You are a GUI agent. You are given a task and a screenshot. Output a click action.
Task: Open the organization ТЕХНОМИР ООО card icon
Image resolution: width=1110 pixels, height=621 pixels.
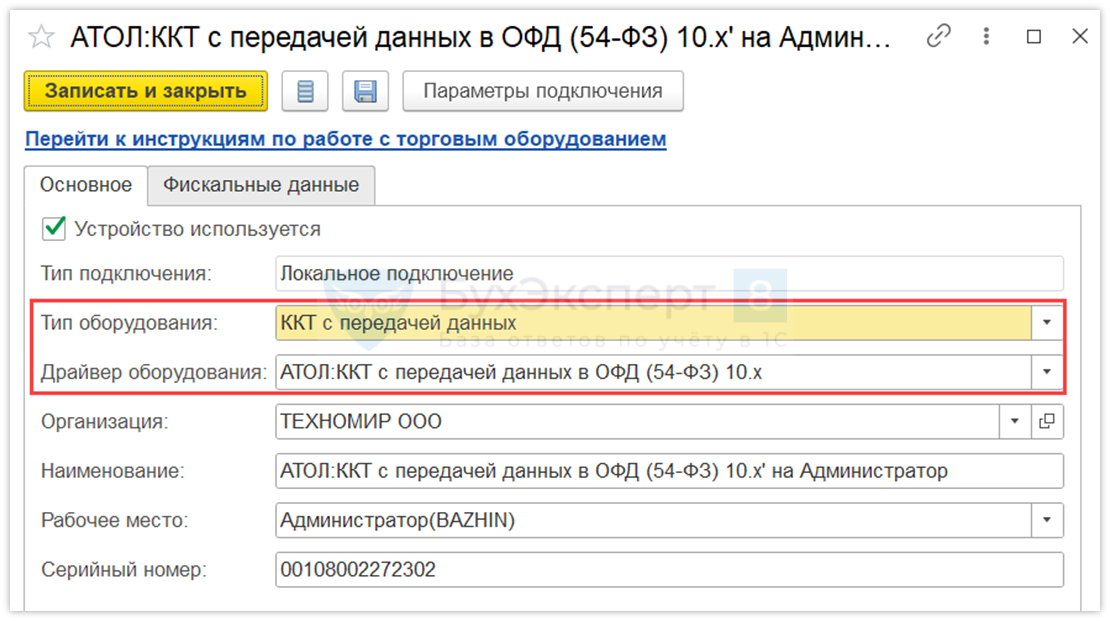1047,422
